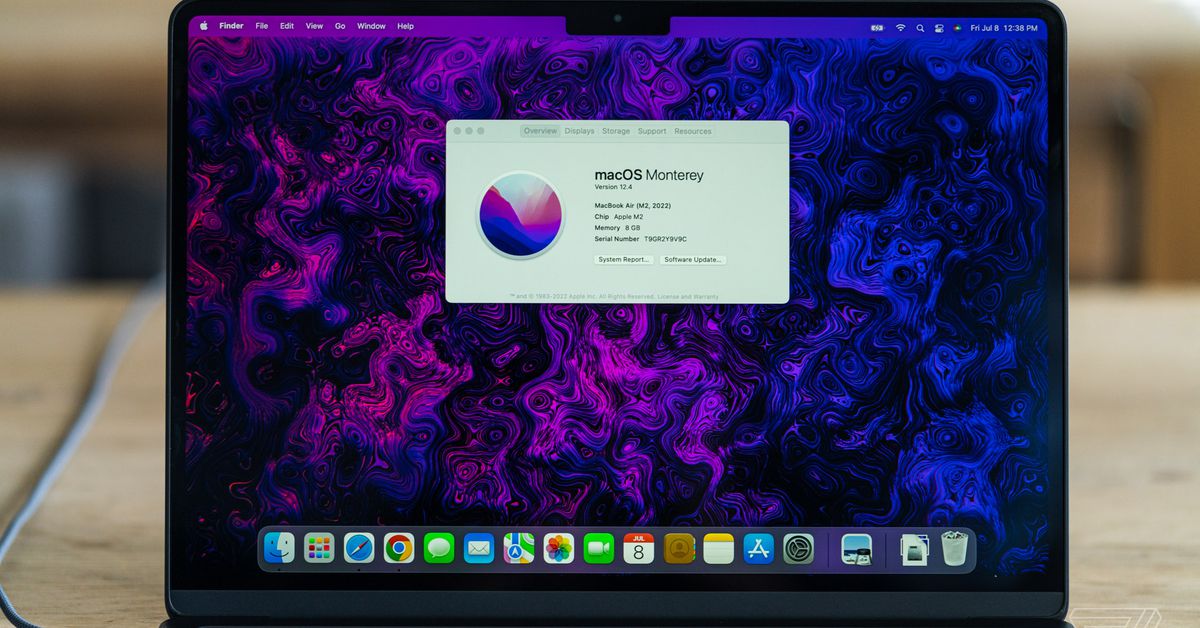The image size is (1200, 628).
Task: Launch FaceTime from the dock
Action: (599, 548)
